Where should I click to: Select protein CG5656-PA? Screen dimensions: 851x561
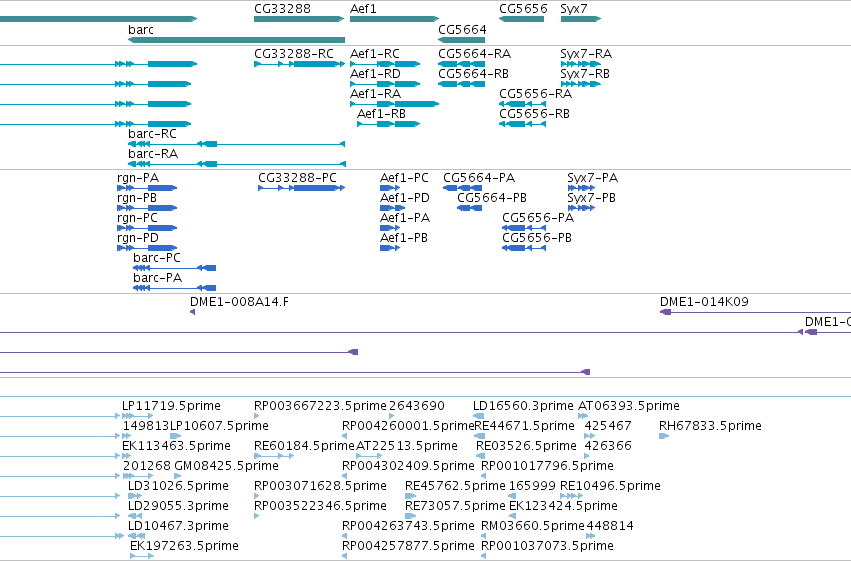[524, 228]
